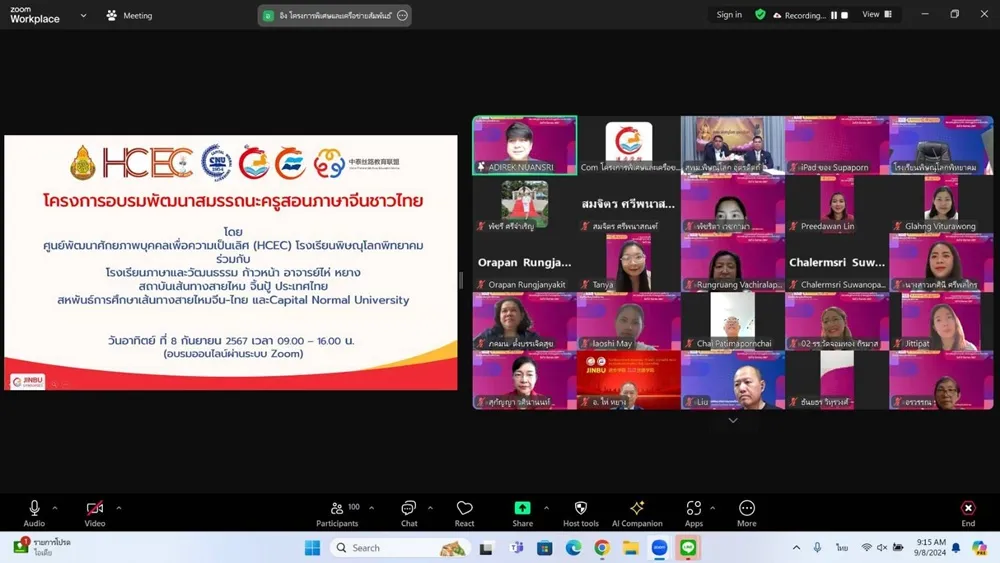Viewport: 1000px width, 563px height.
Task: Select Liu video tile
Action: point(733,379)
